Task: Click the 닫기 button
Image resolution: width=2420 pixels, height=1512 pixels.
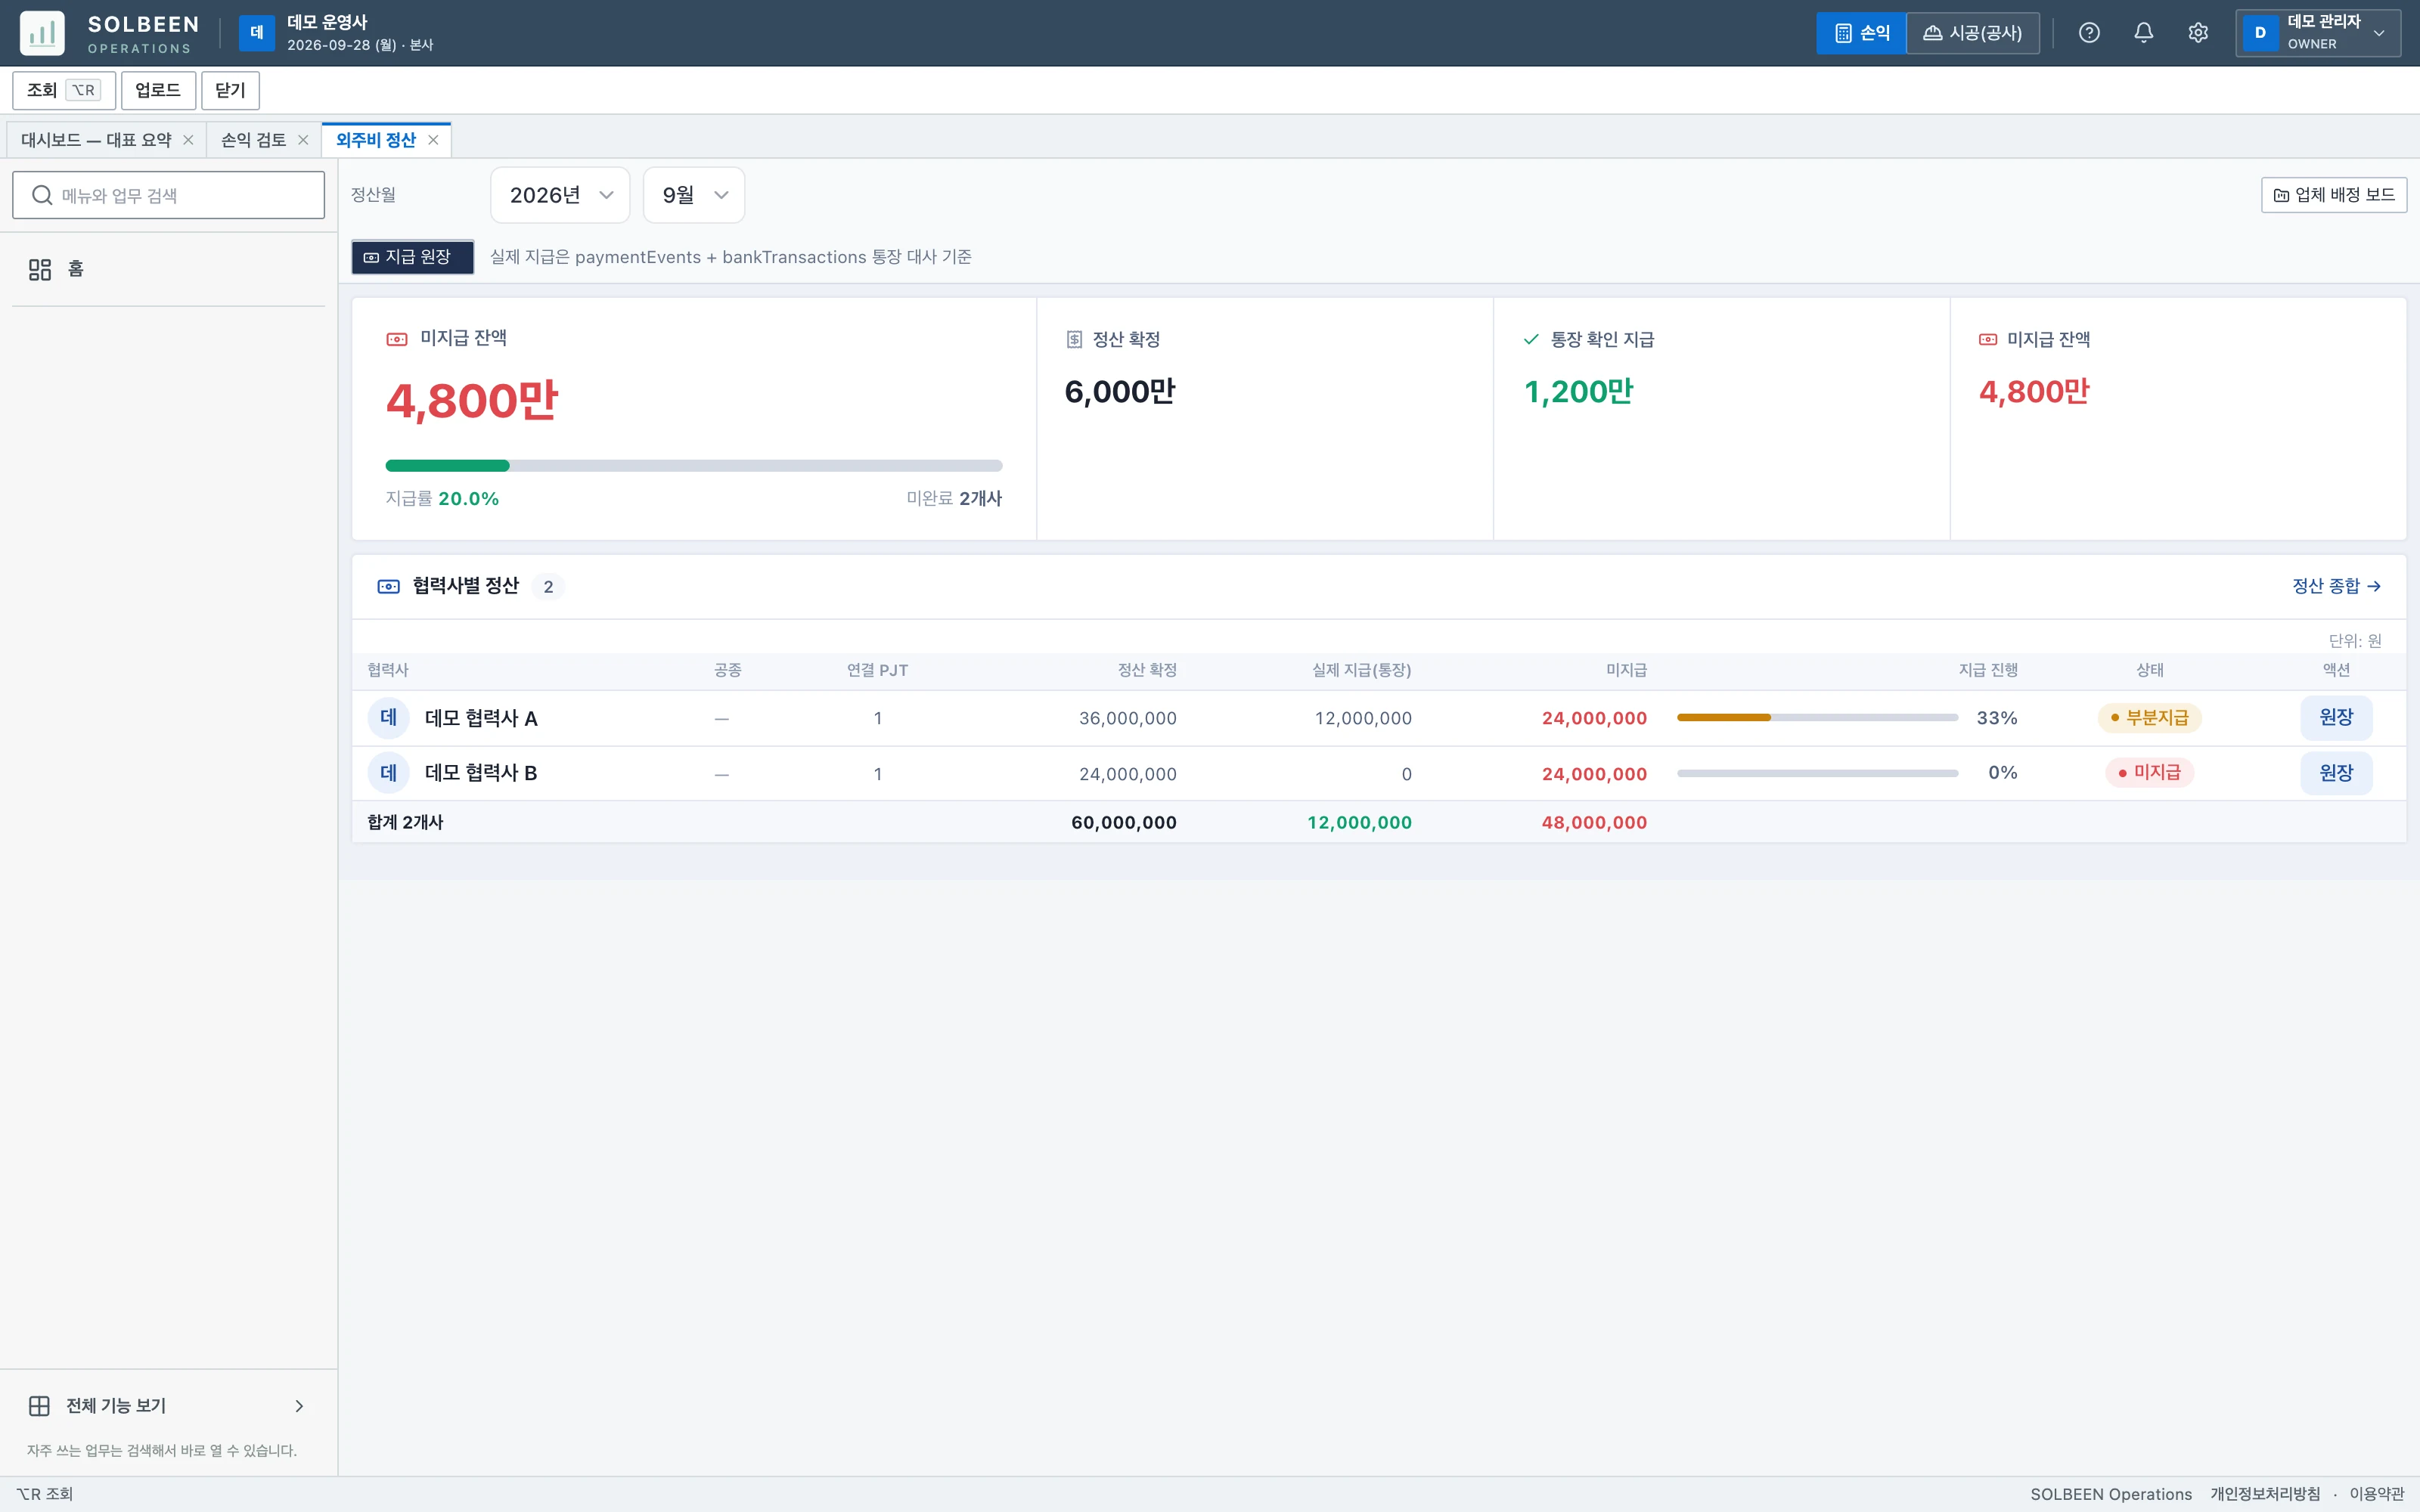Action: pyautogui.click(x=230, y=90)
